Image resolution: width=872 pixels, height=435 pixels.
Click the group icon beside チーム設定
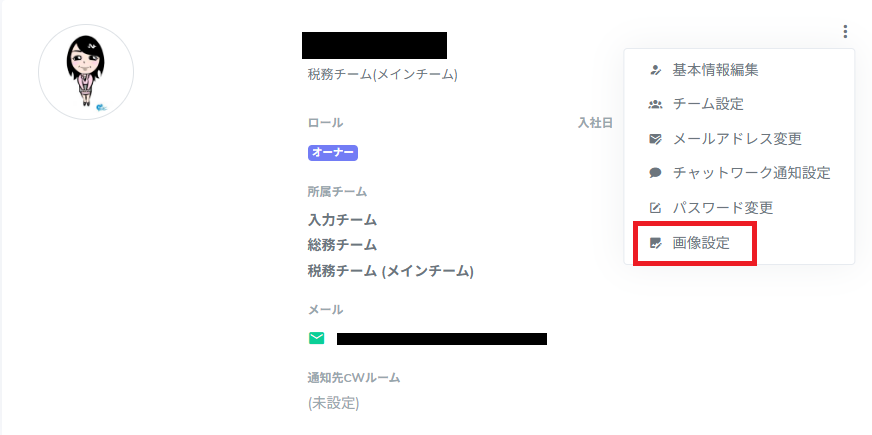pos(655,104)
